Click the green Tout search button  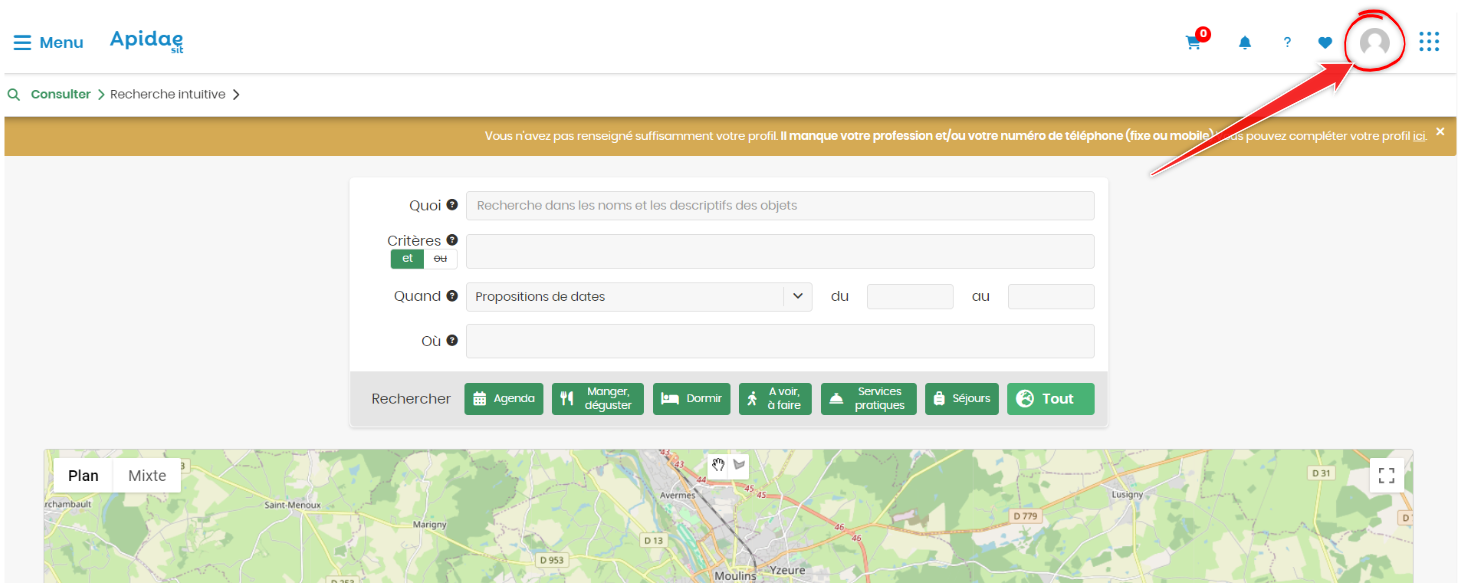pos(1050,399)
